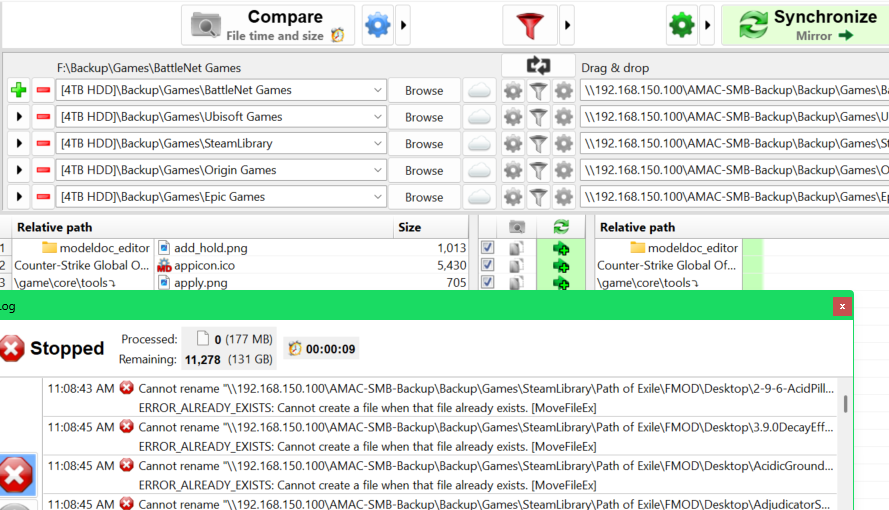The height and width of the screenshot is (510, 889).
Task: Open comparison settings blue gear
Action: [378, 25]
